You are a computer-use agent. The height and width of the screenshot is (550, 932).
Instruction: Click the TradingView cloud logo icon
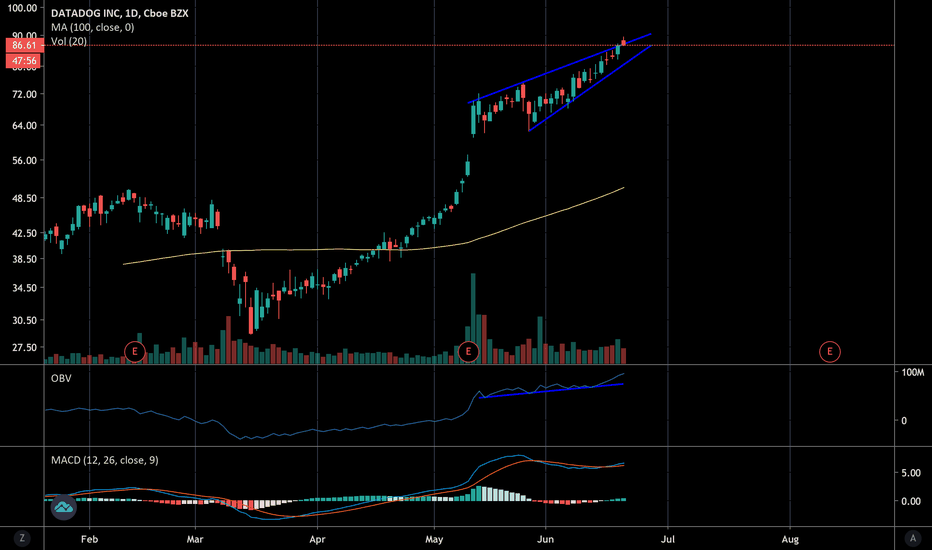pyautogui.click(x=64, y=507)
